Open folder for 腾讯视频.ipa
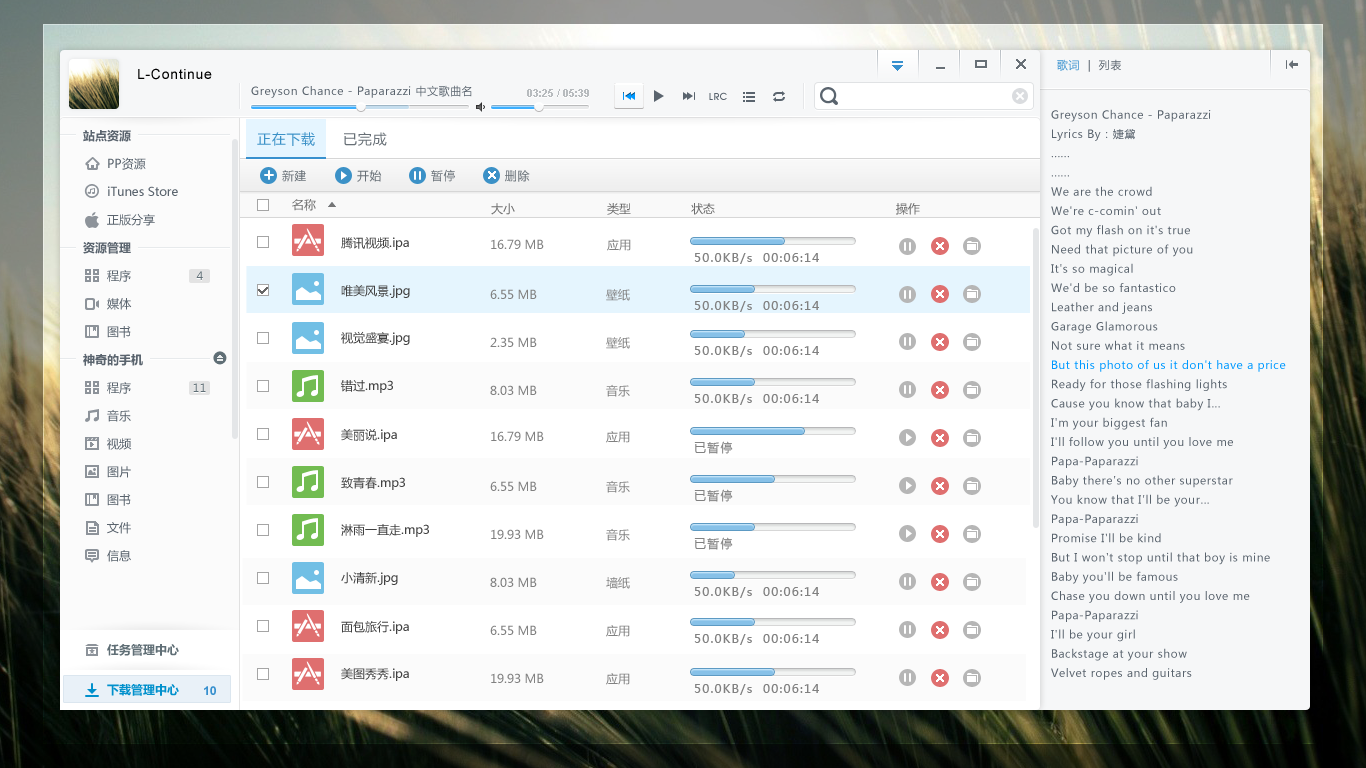The height and width of the screenshot is (768, 1366). click(x=972, y=246)
